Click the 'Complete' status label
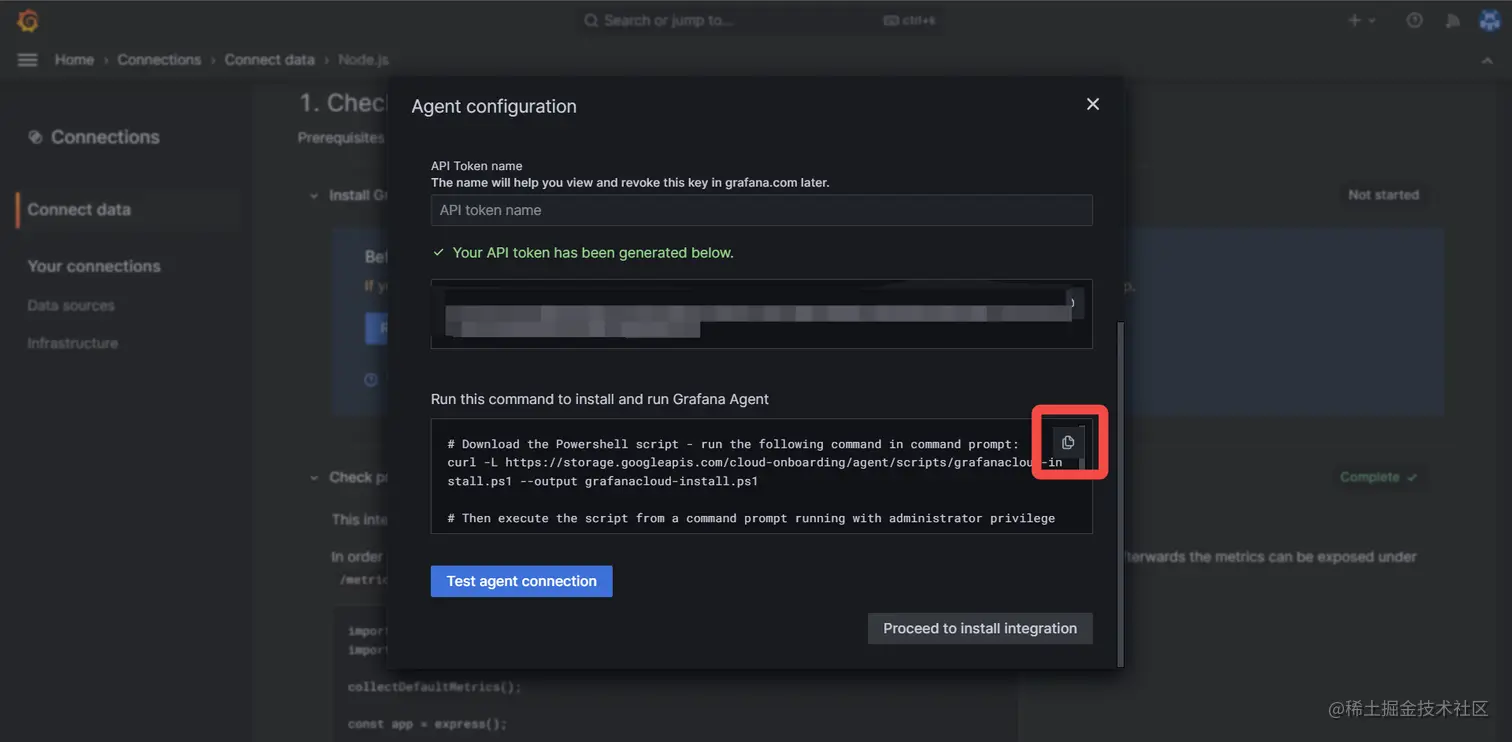1512x742 pixels. 1378,477
